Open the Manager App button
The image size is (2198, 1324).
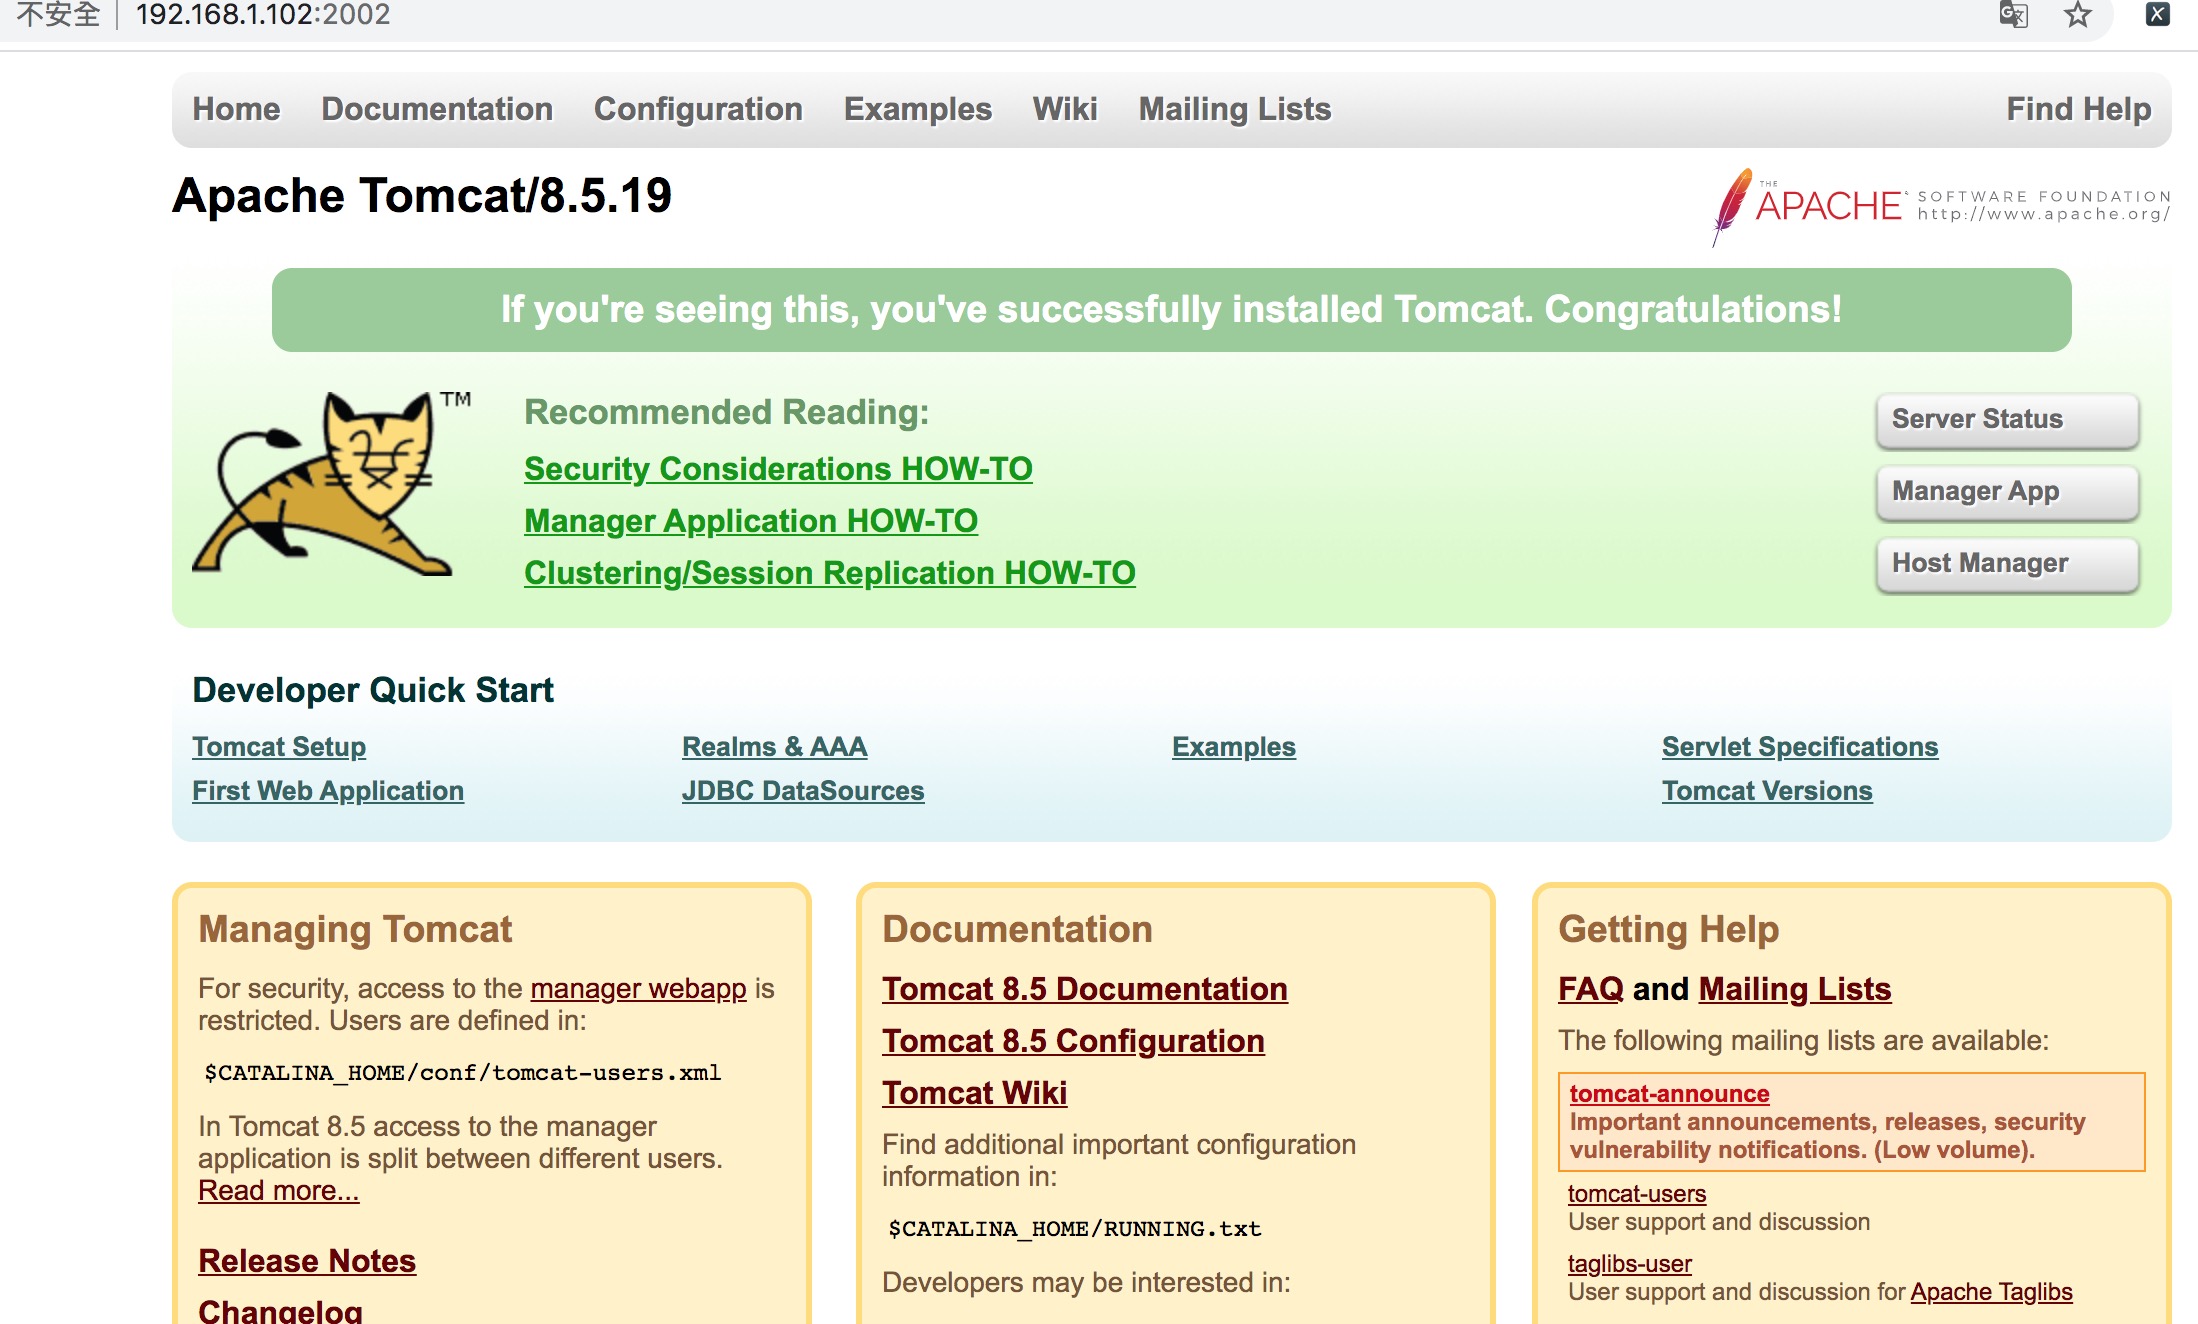[2007, 492]
